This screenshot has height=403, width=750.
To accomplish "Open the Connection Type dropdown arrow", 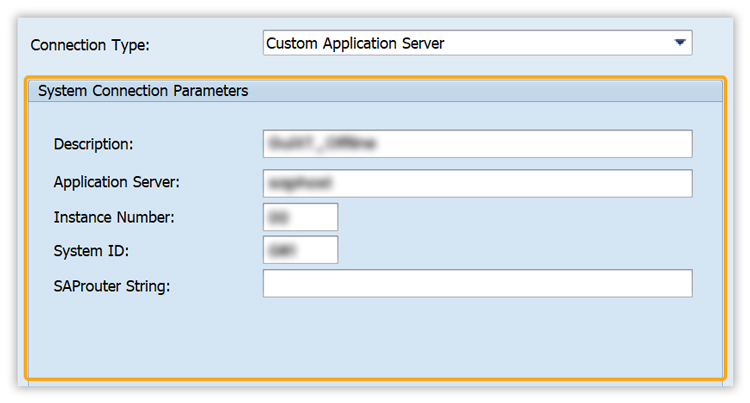I will (680, 43).
